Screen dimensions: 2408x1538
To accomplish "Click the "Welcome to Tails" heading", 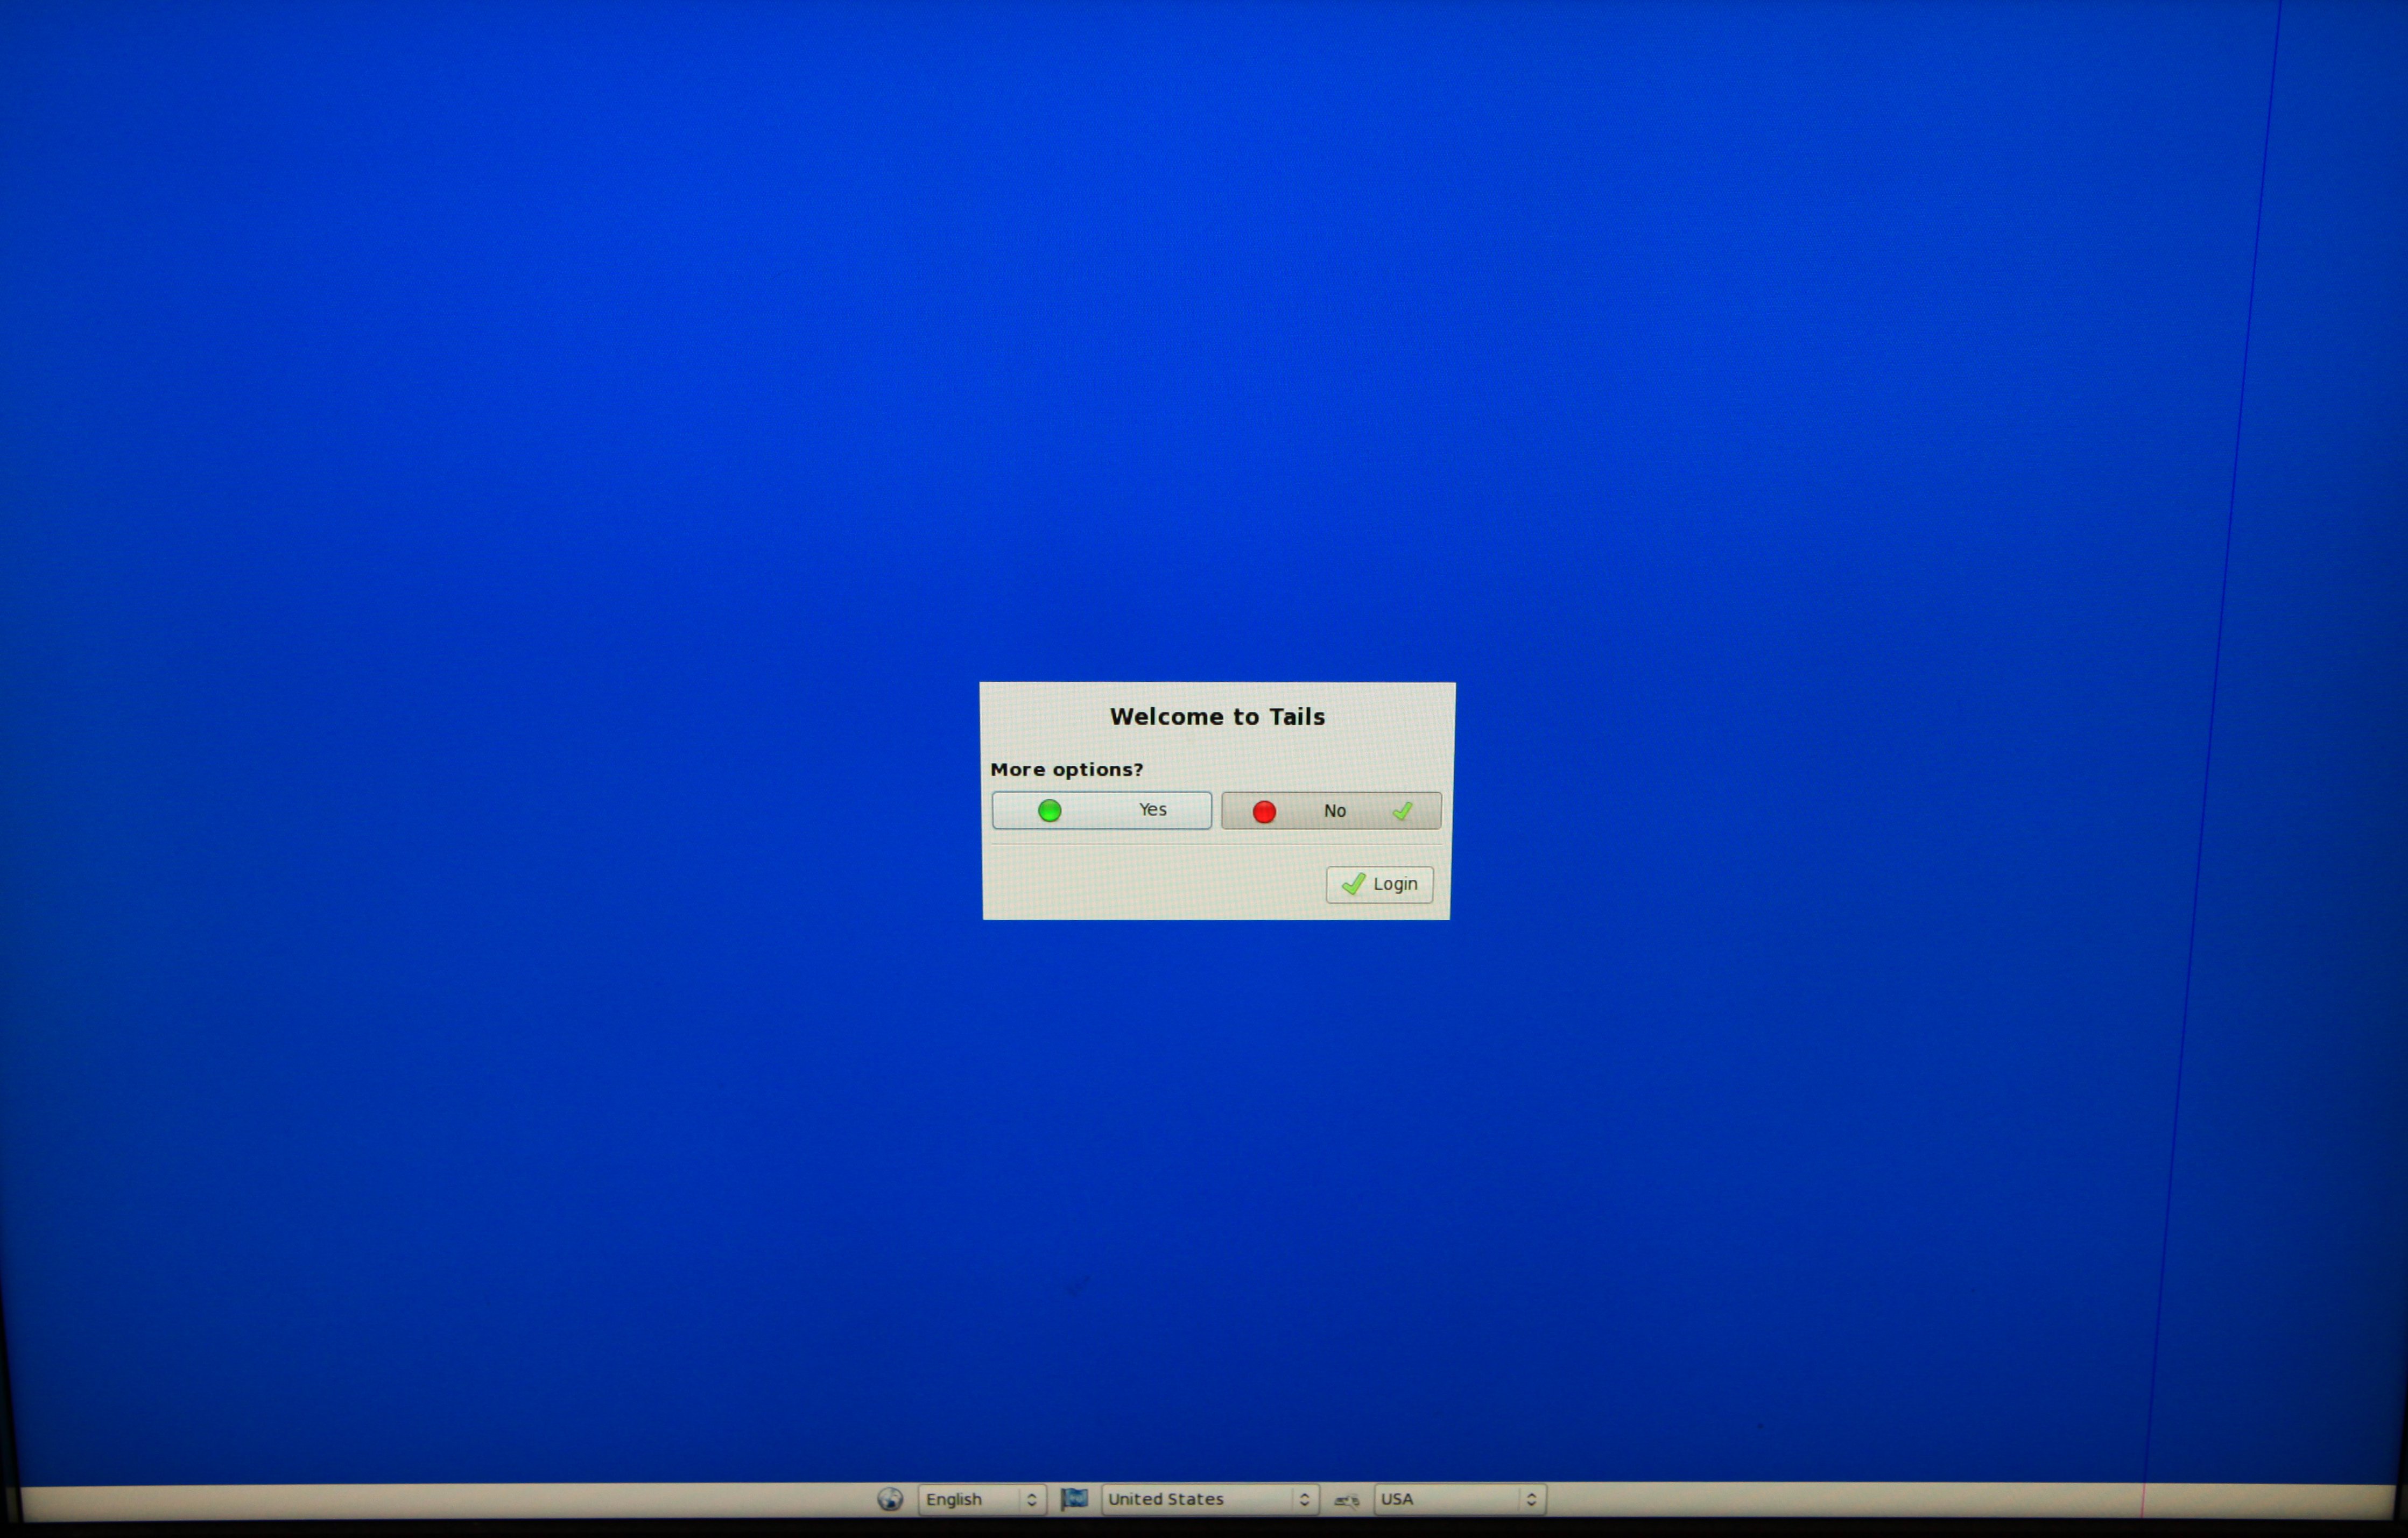I will tap(1217, 717).
